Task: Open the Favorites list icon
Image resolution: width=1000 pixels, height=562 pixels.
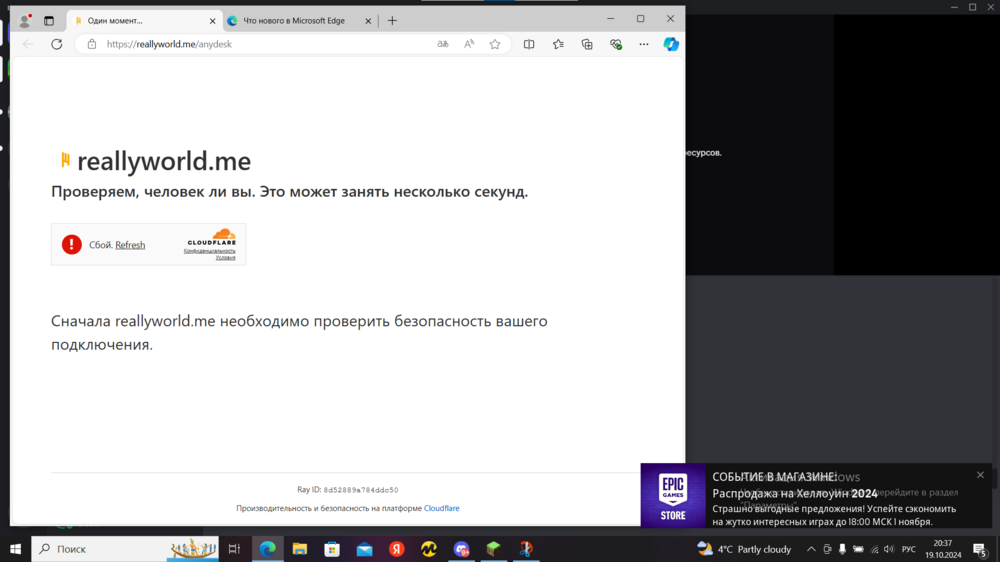Action: (x=558, y=44)
